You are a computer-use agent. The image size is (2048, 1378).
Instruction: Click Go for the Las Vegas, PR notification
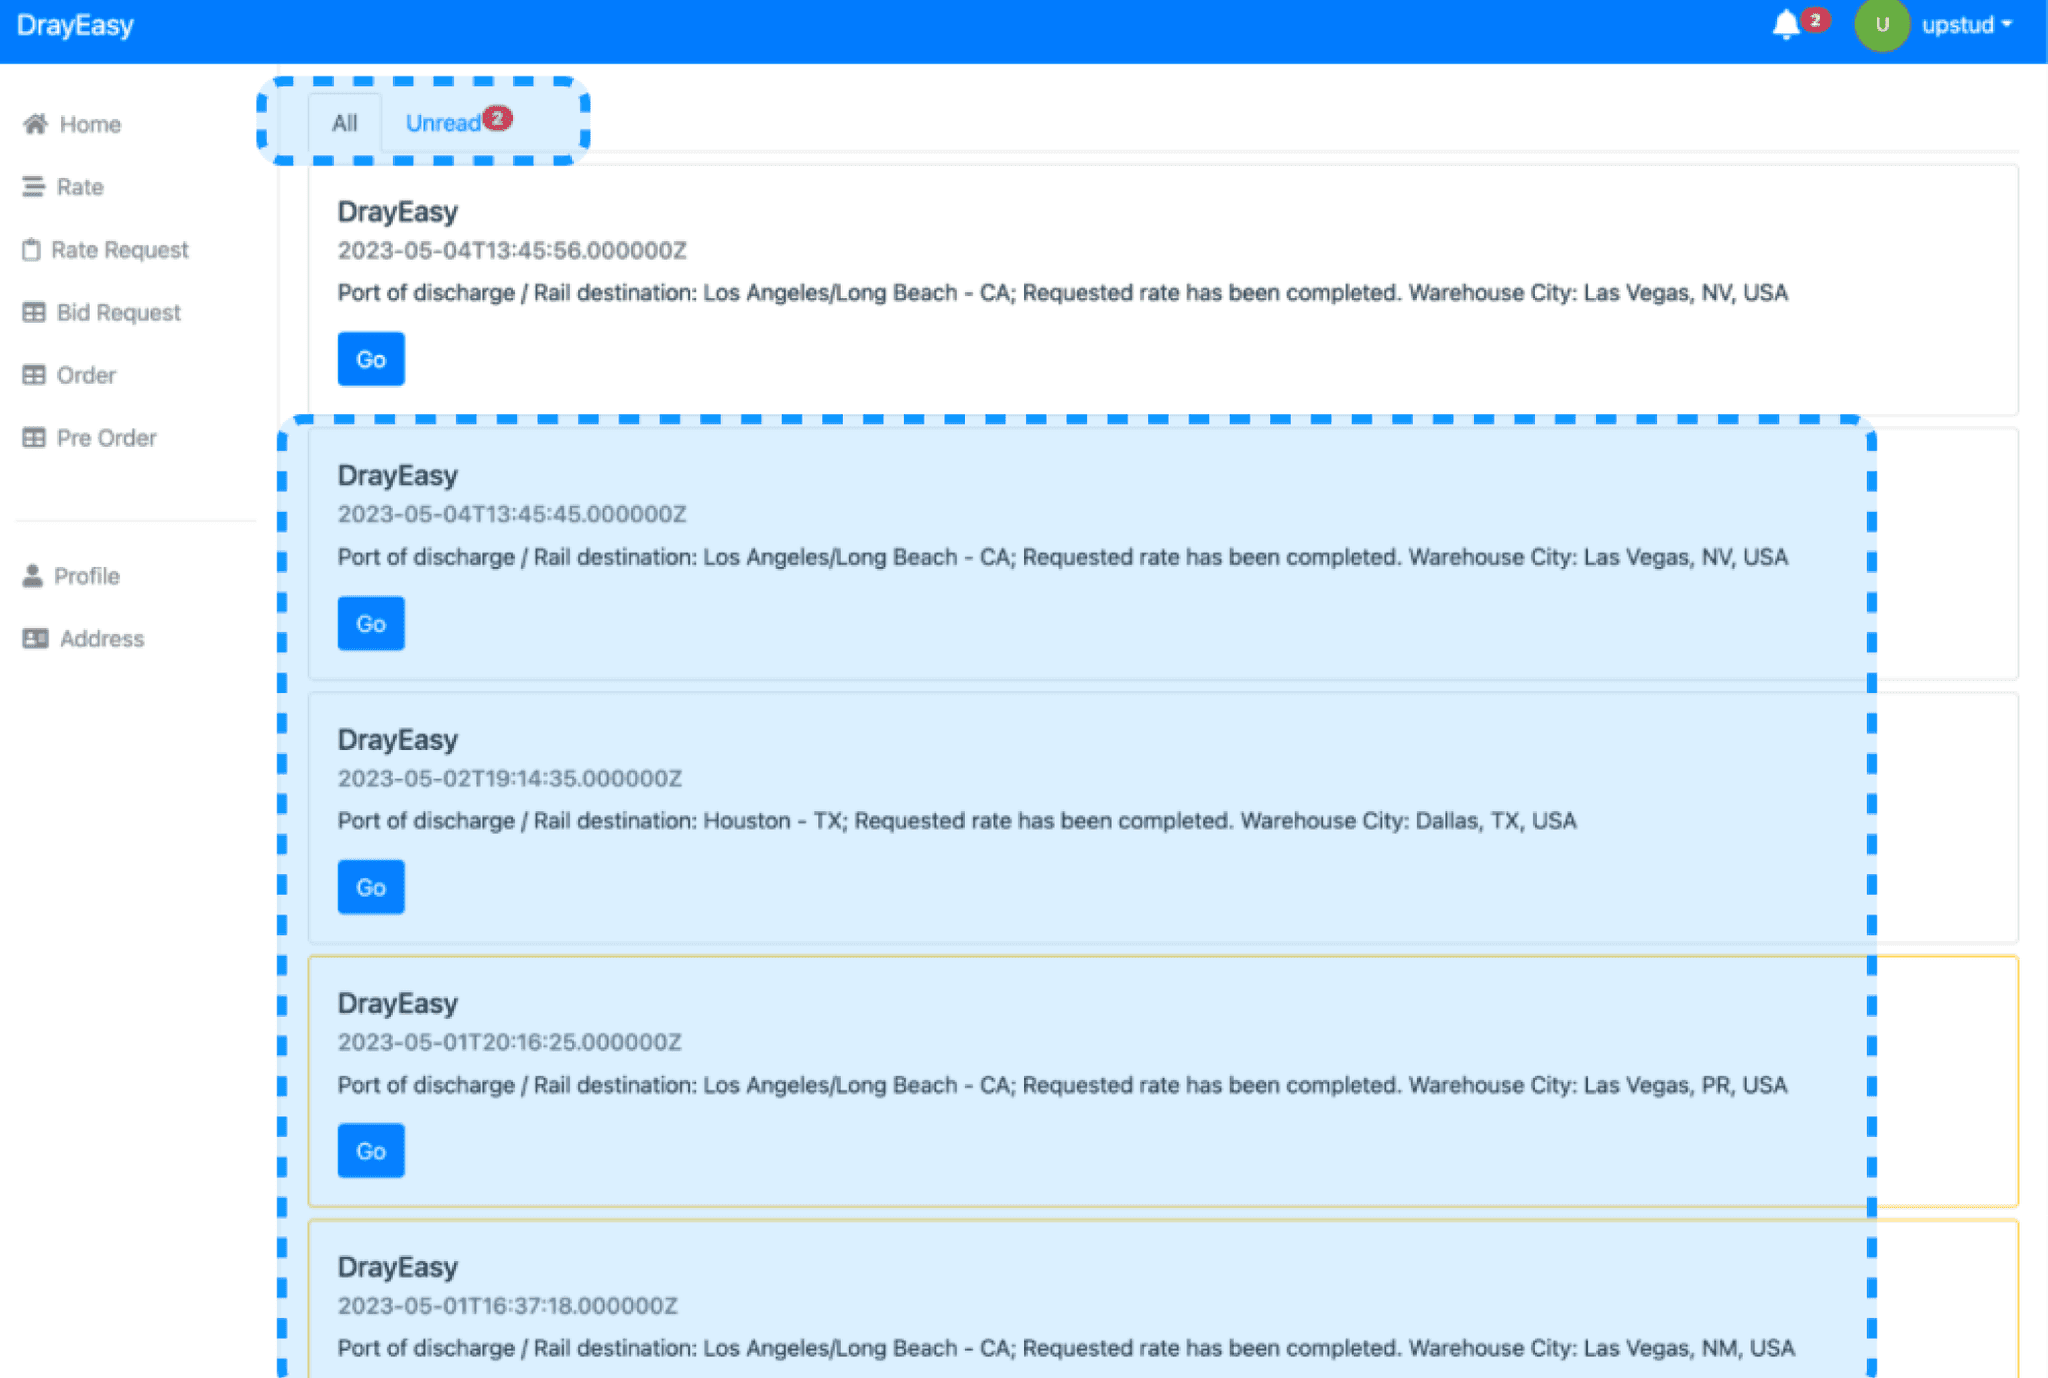click(x=371, y=1151)
